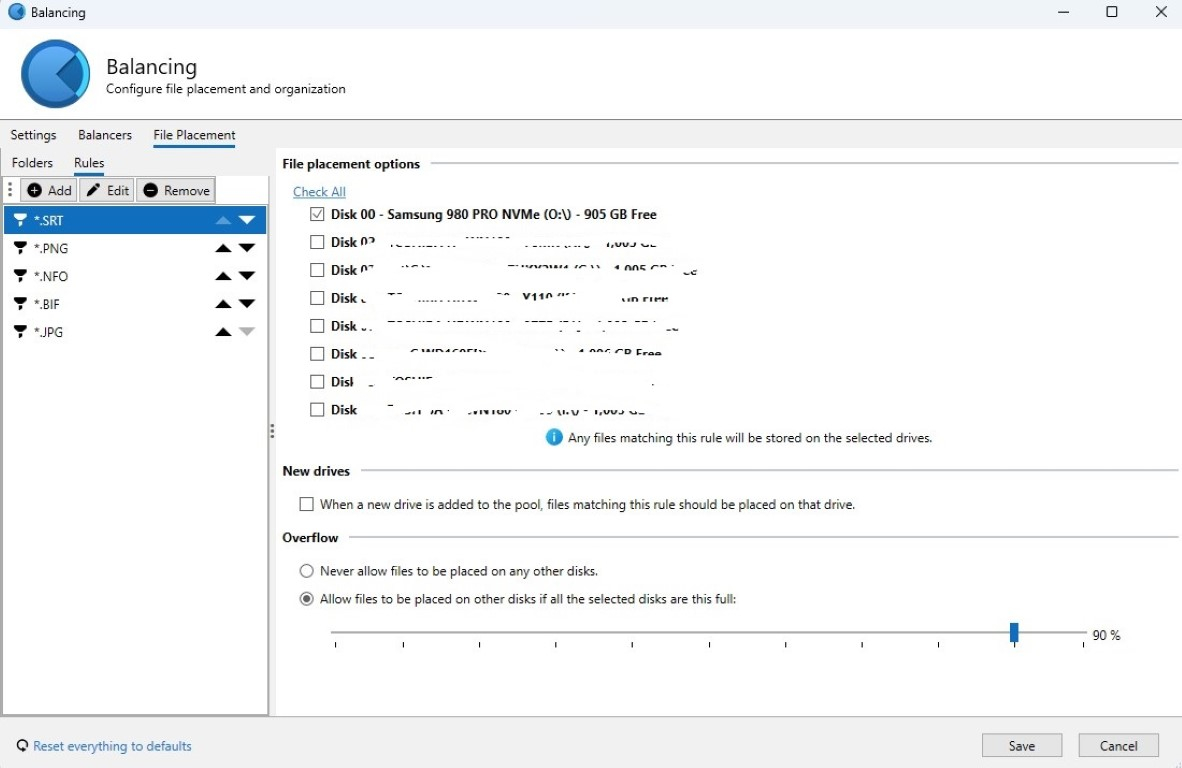The width and height of the screenshot is (1182, 768).
Task: Click Reset everything to defaults
Action: coord(111,746)
